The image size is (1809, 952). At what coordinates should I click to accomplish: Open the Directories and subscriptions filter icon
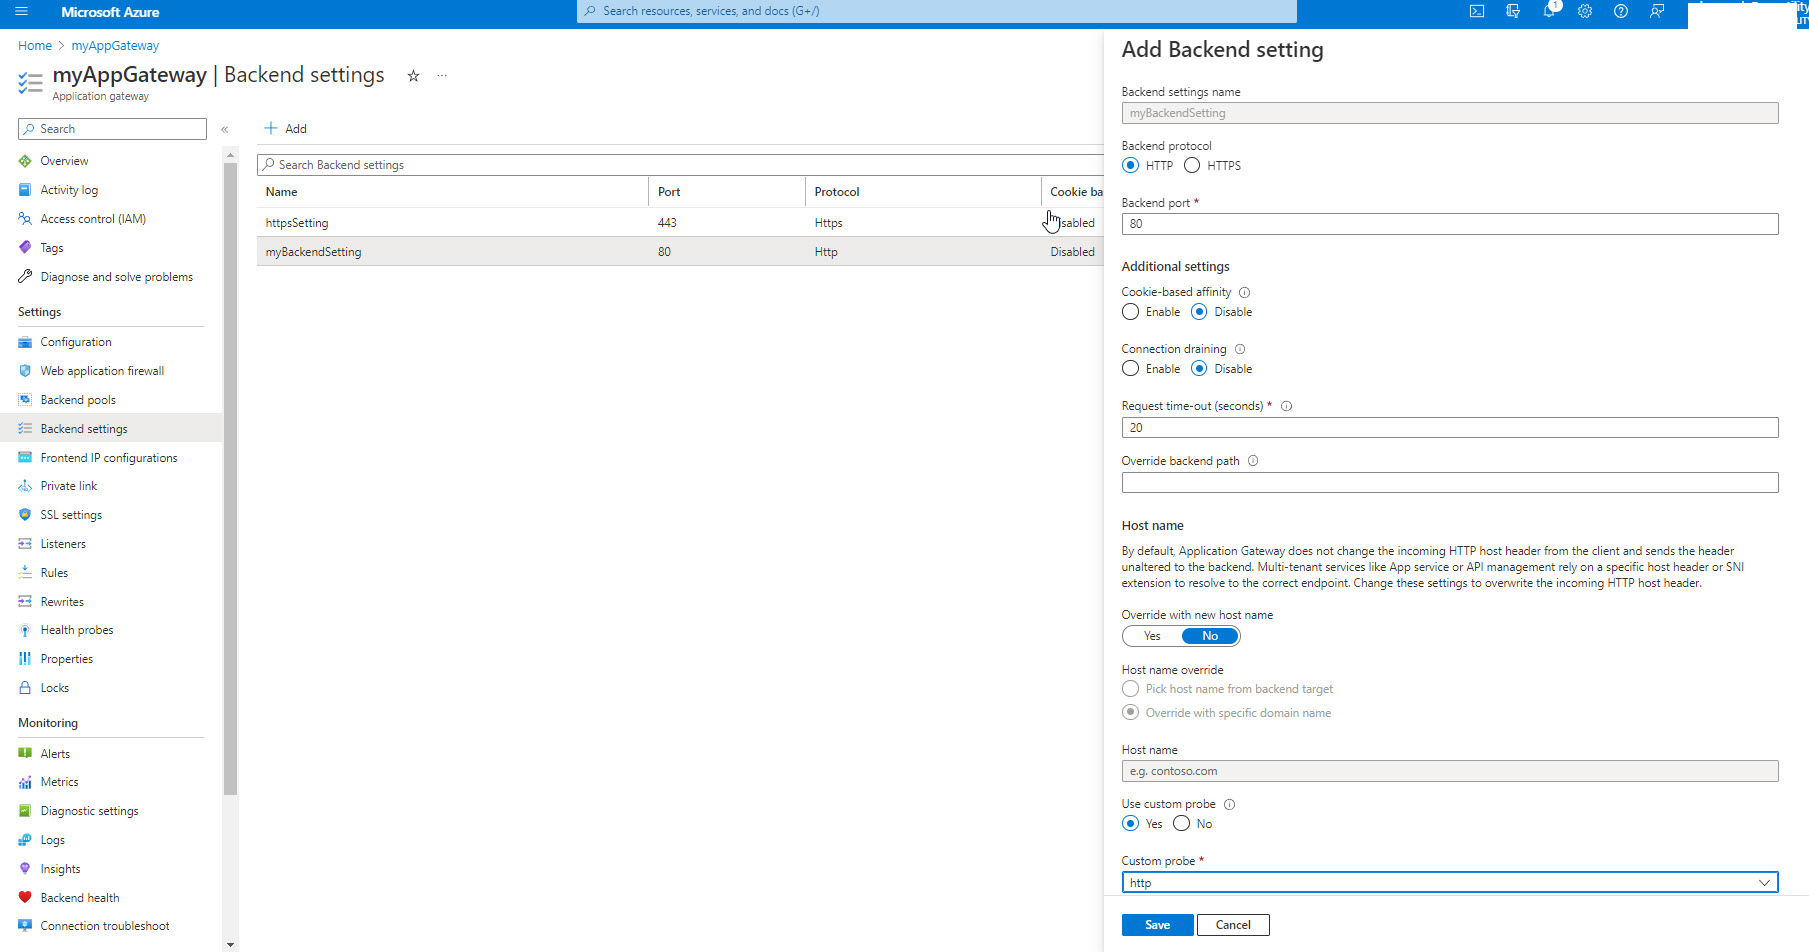tap(1513, 12)
